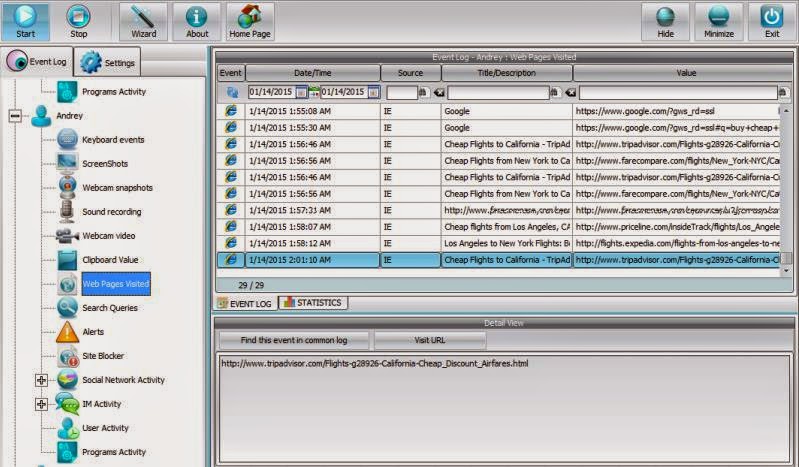Image resolution: width=799 pixels, height=467 pixels.
Task: Click the event list scrollbar down arrow
Action: pos(786,271)
